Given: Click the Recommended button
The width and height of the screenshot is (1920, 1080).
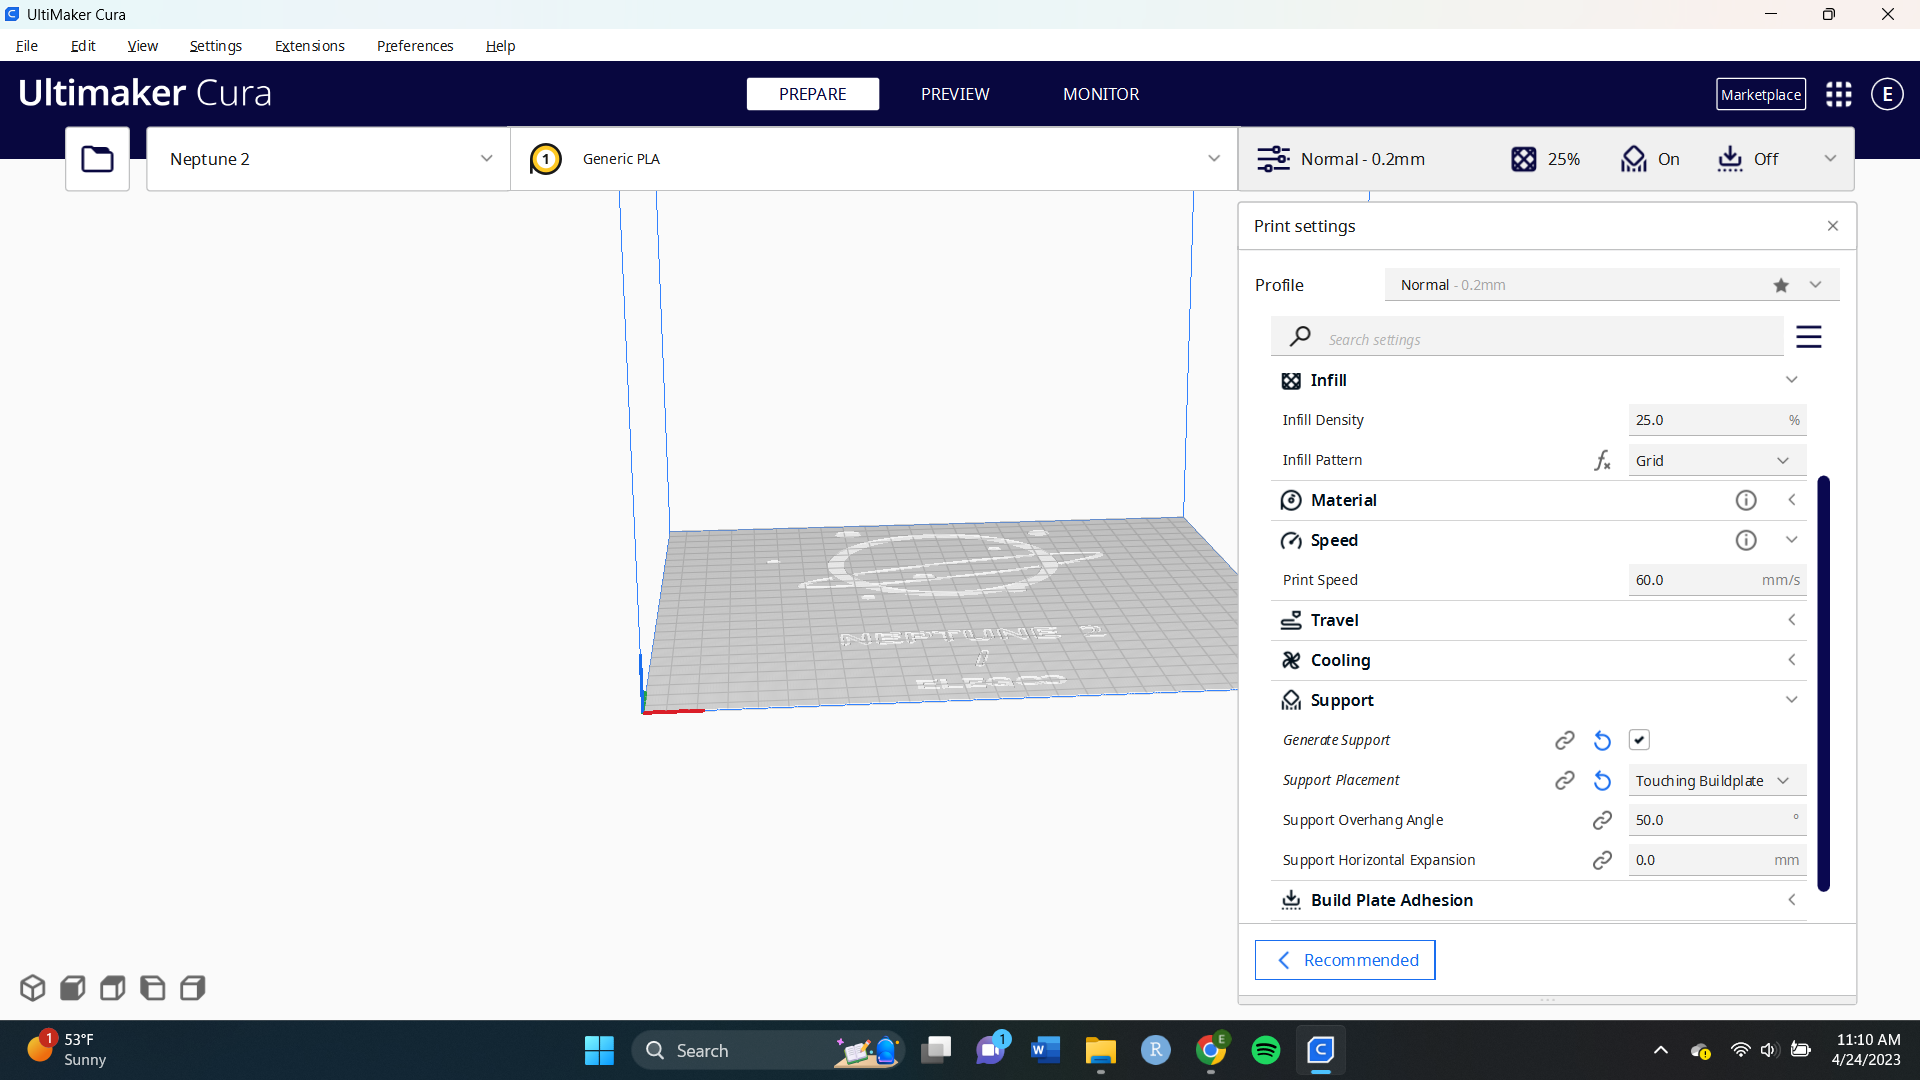Looking at the screenshot, I should coord(1345,960).
